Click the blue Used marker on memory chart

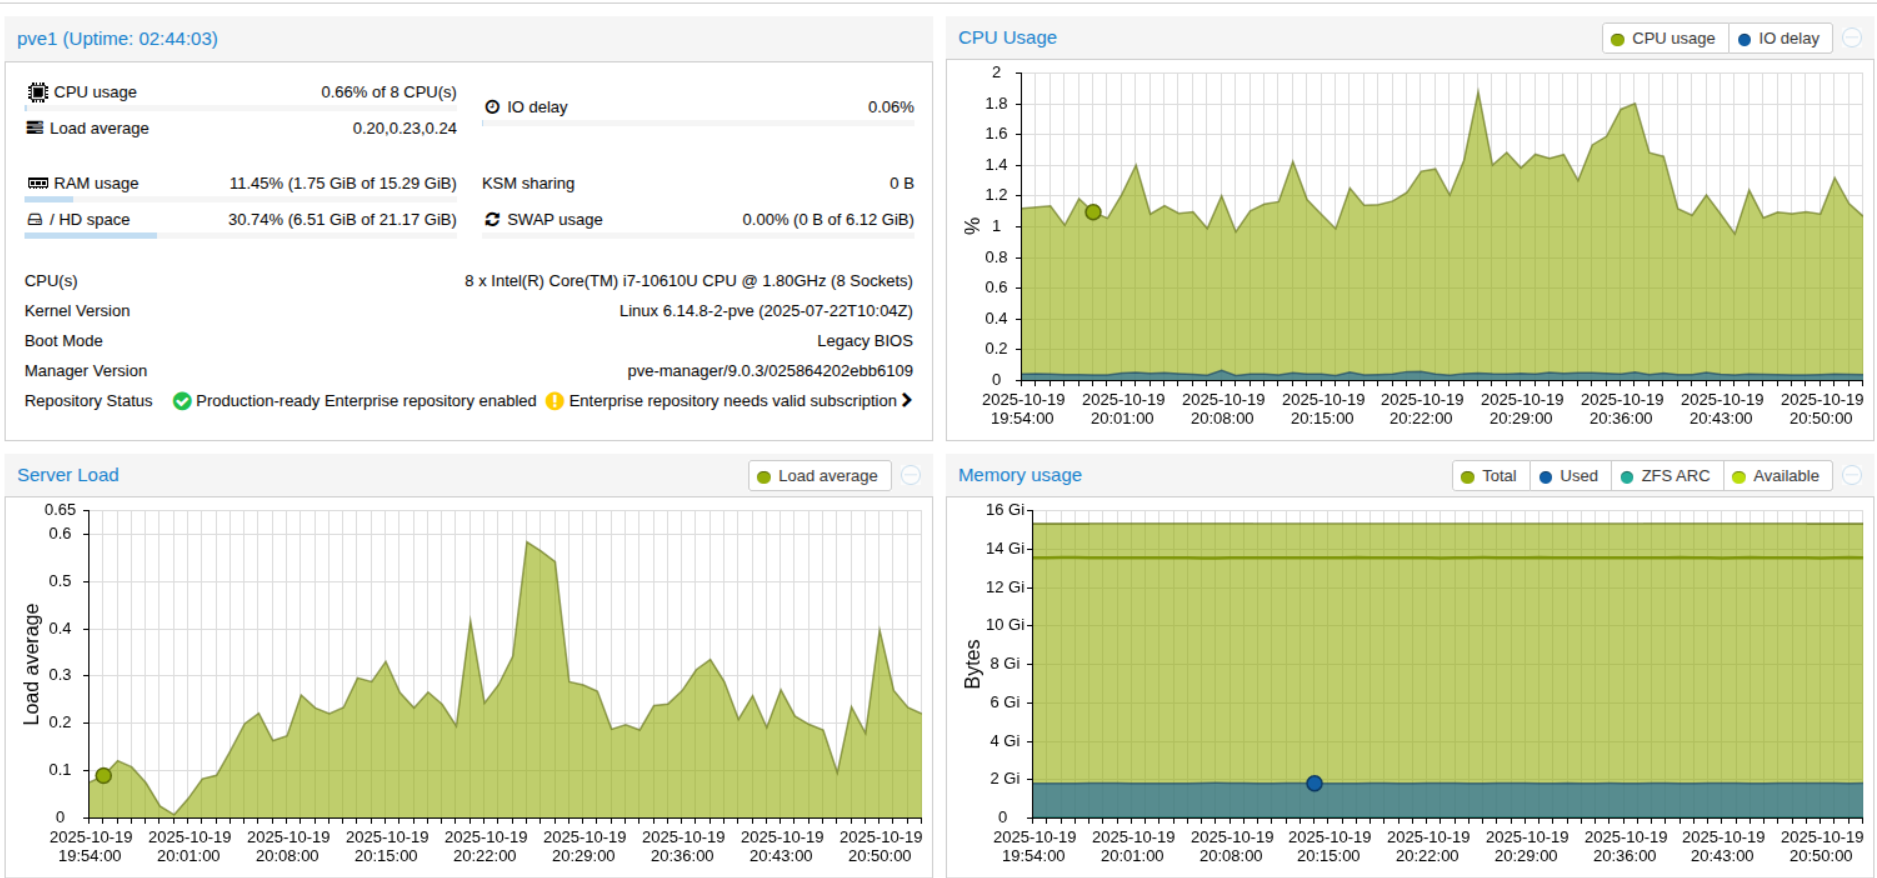1314,783
